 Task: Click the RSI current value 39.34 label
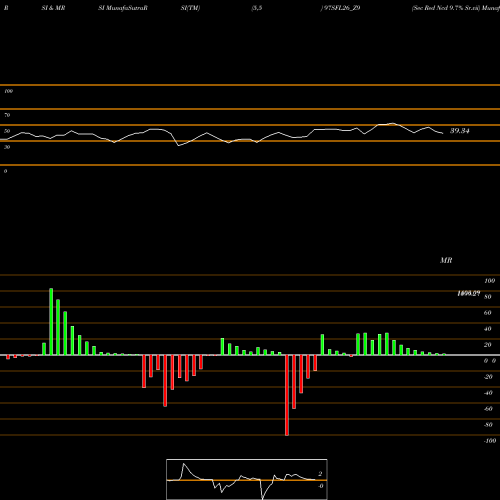(460, 131)
